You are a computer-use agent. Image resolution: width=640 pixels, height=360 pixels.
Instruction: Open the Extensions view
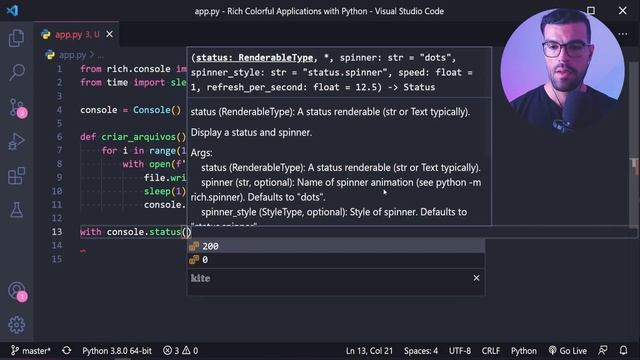16,176
